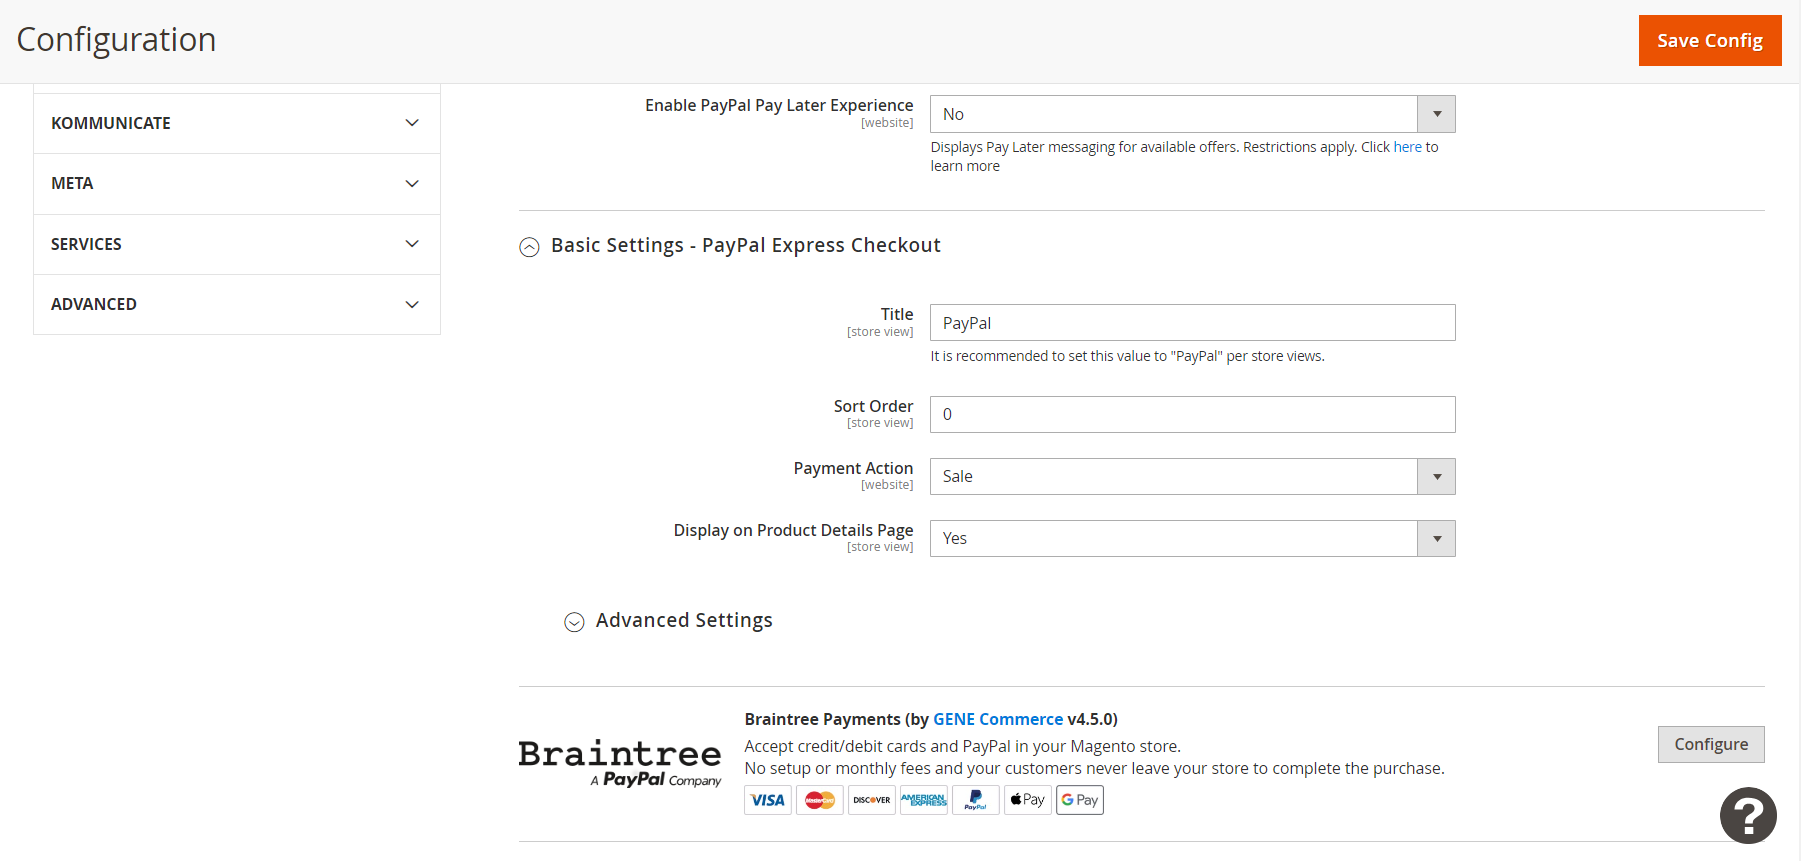Expand the KOMMUNICATE sidebar section
This screenshot has height=861, width=1801.
(237, 123)
